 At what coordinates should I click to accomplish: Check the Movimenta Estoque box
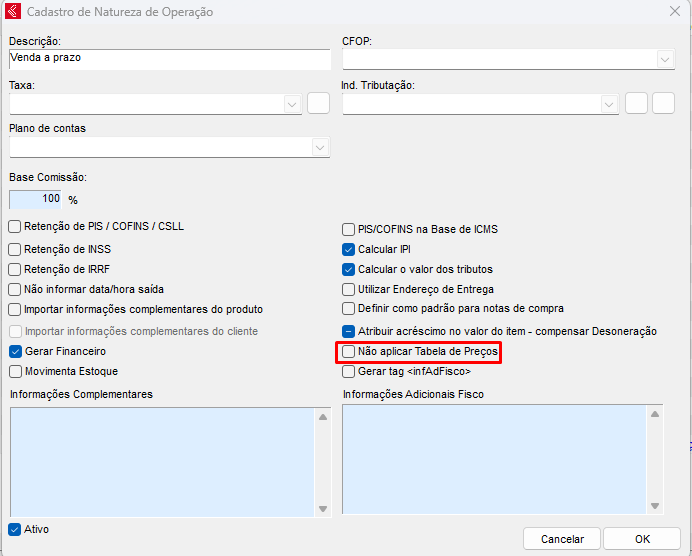pyautogui.click(x=15, y=371)
